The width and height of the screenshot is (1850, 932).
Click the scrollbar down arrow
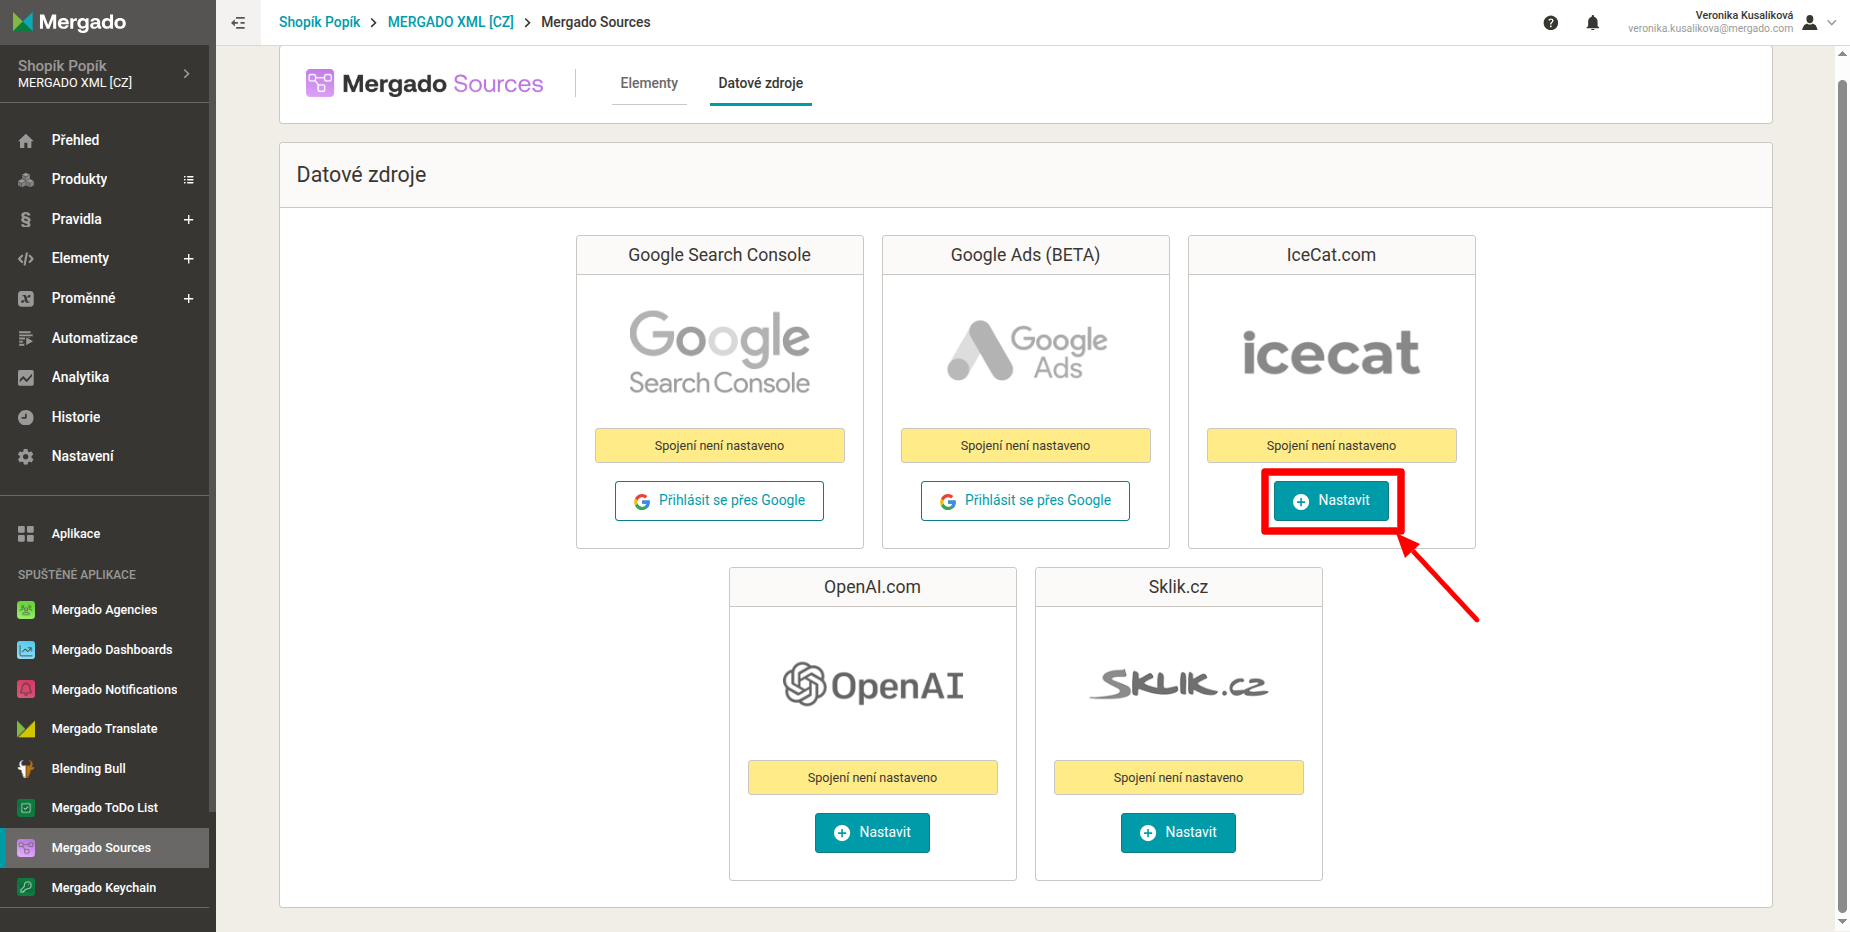1842,922
